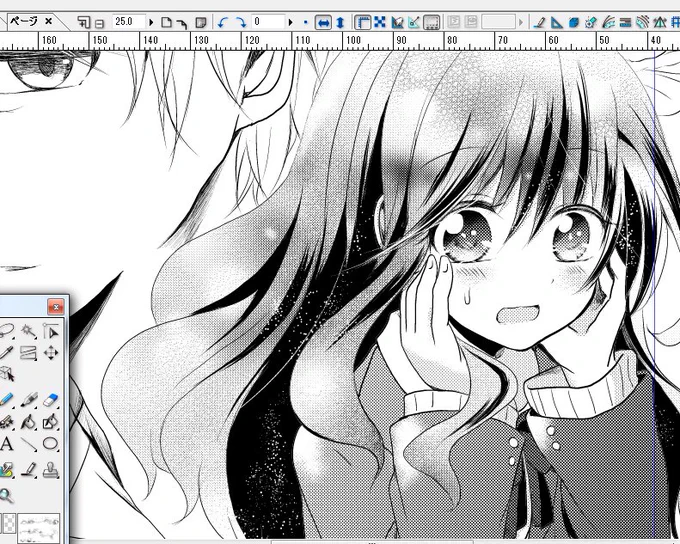The image size is (680, 544).
Task: Click the zoom in icon beside zoom field
Action: point(84,22)
